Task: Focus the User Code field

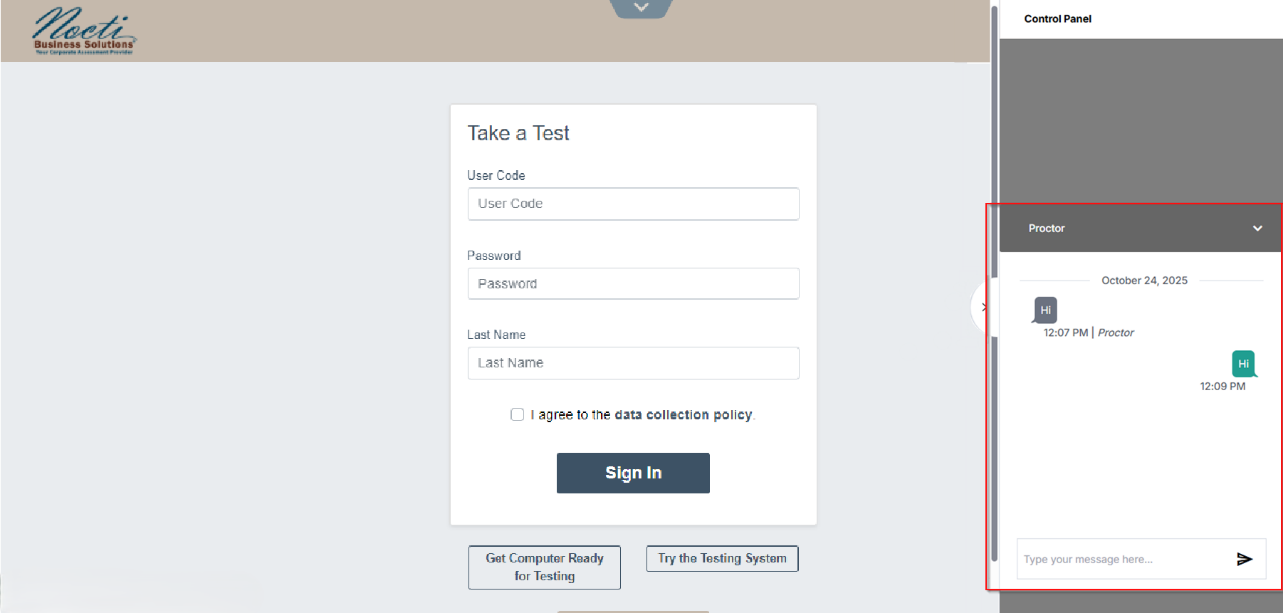Action: (x=633, y=204)
